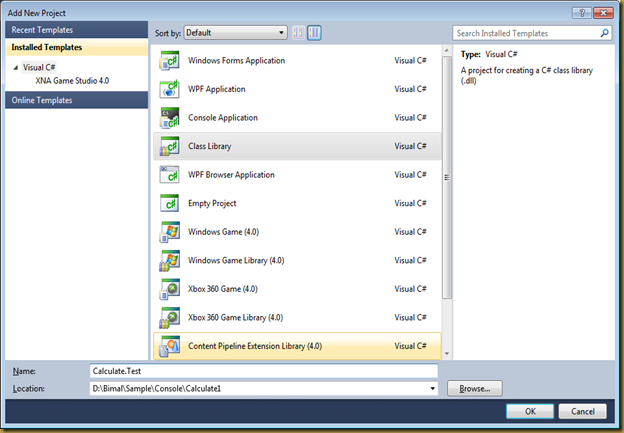Click the Windows Forms Application template icon

tap(170, 60)
